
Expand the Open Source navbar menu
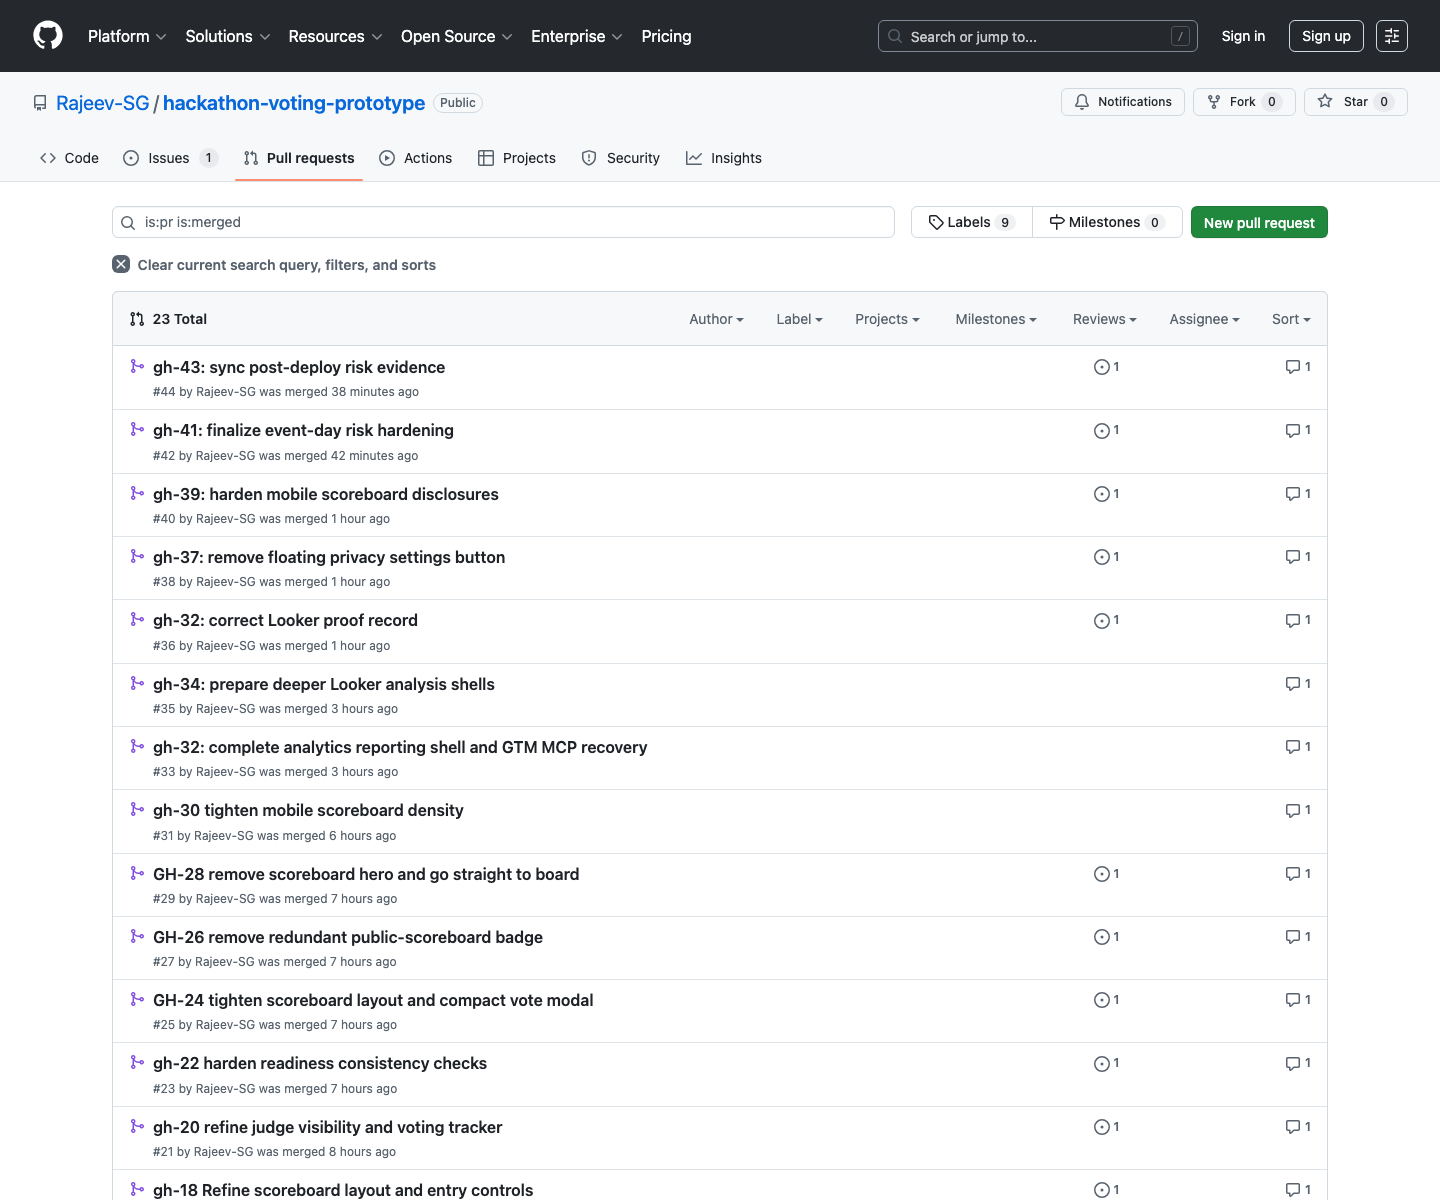pos(455,36)
